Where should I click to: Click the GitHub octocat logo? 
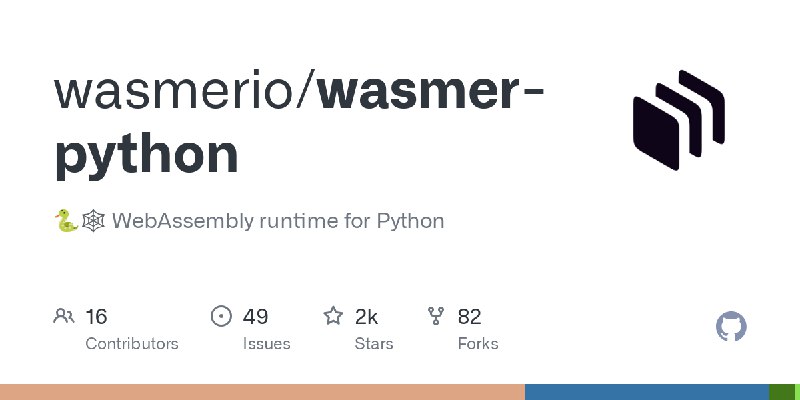click(731, 326)
